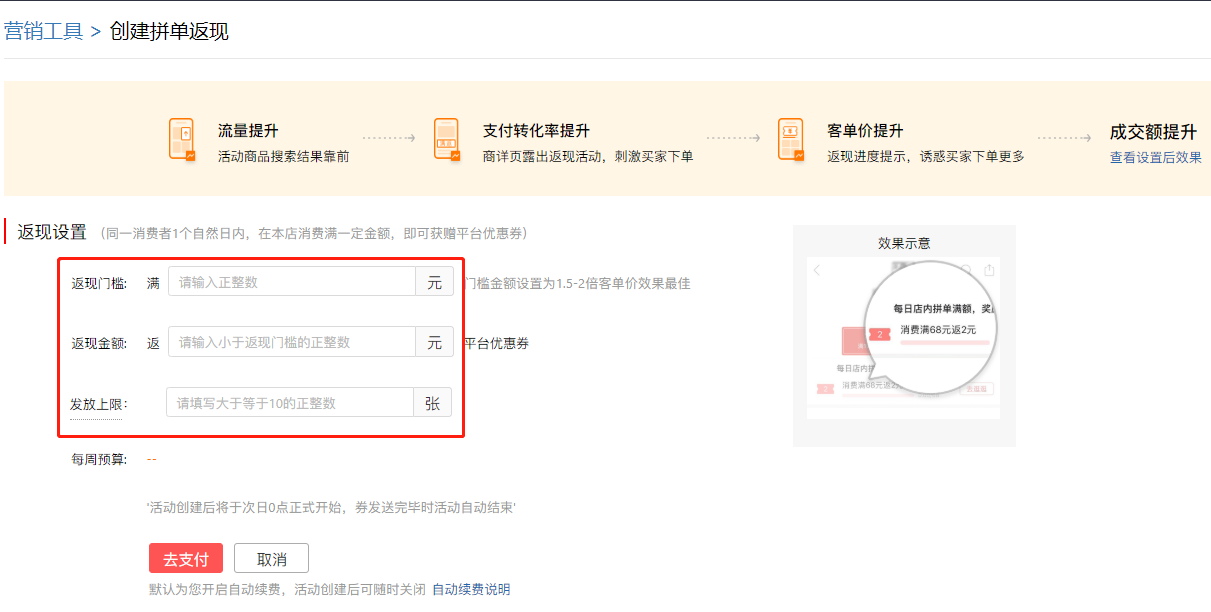The width and height of the screenshot is (1211, 612).
Task: Focus the 发放上限 quantity input field
Action: point(290,403)
